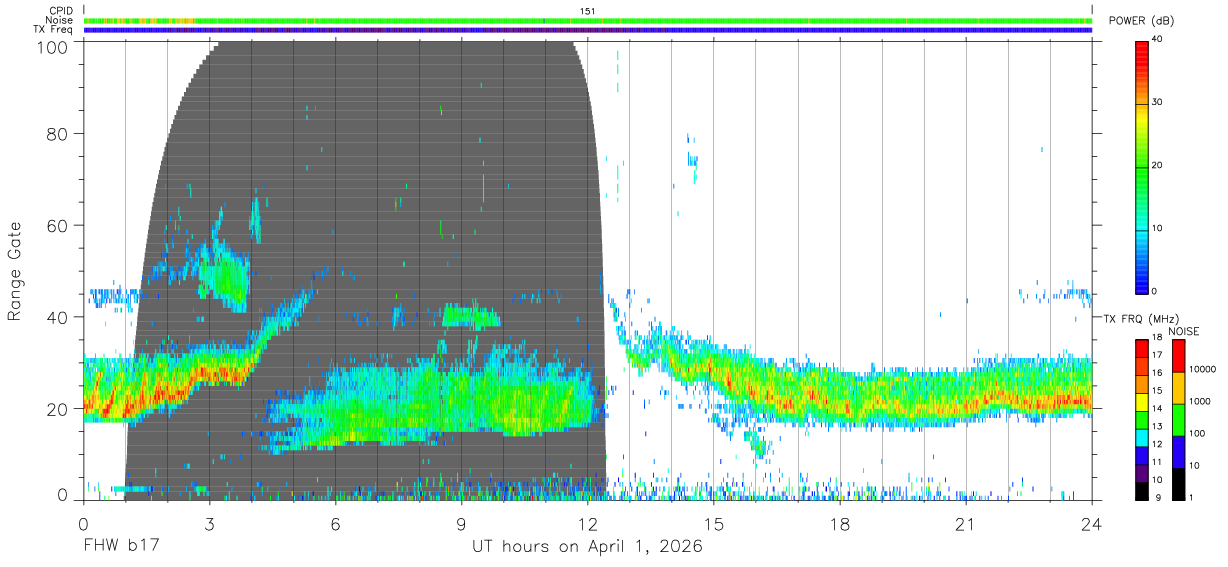Click the '21' tick on the UT hours axis

point(966,524)
